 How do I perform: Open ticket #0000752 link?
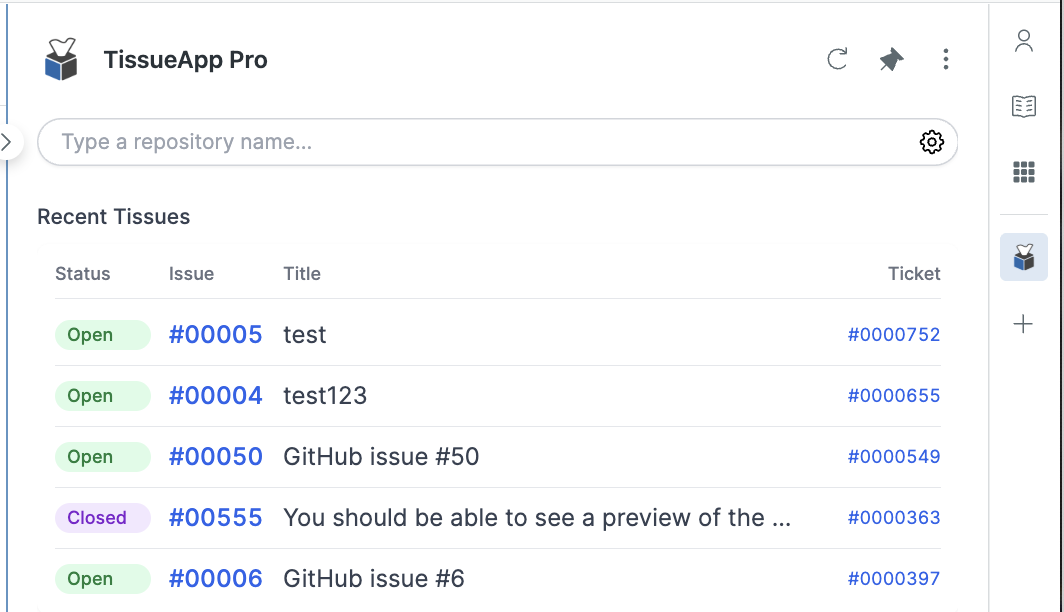894,334
